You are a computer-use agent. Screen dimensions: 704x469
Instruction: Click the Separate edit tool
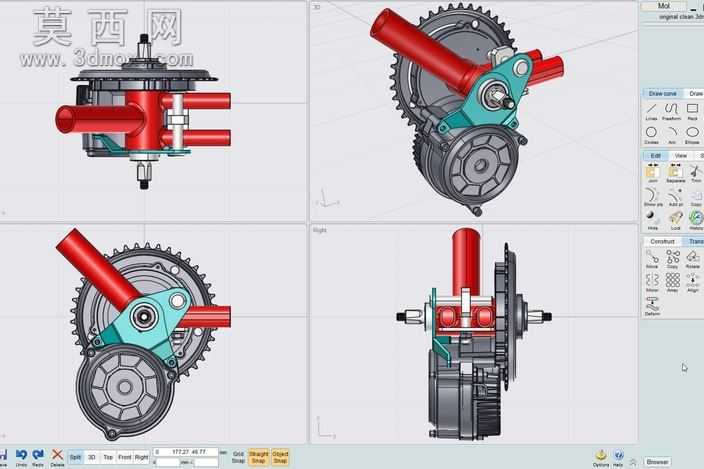675,173
